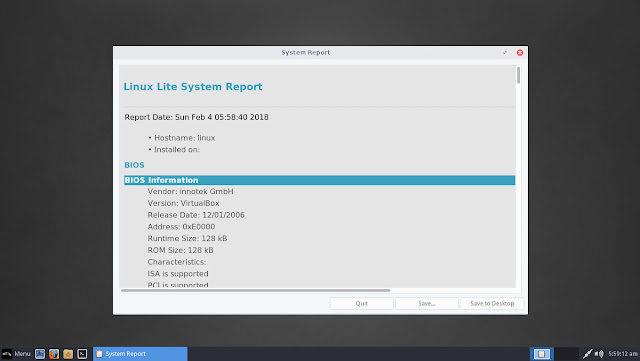Click the Save... button
Viewport: 640px width, 361px height.
click(x=427, y=303)
